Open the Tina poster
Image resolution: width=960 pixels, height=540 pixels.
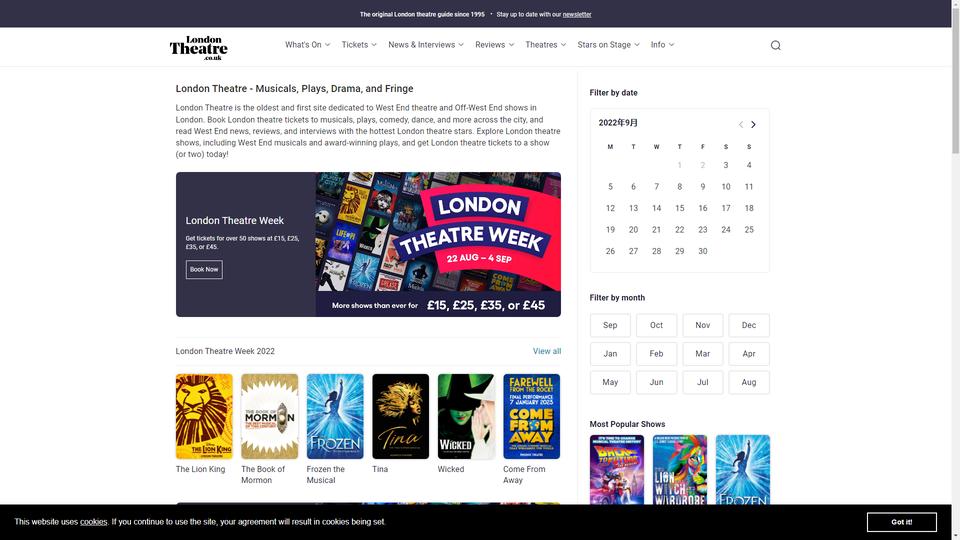(x=400, y=416)
